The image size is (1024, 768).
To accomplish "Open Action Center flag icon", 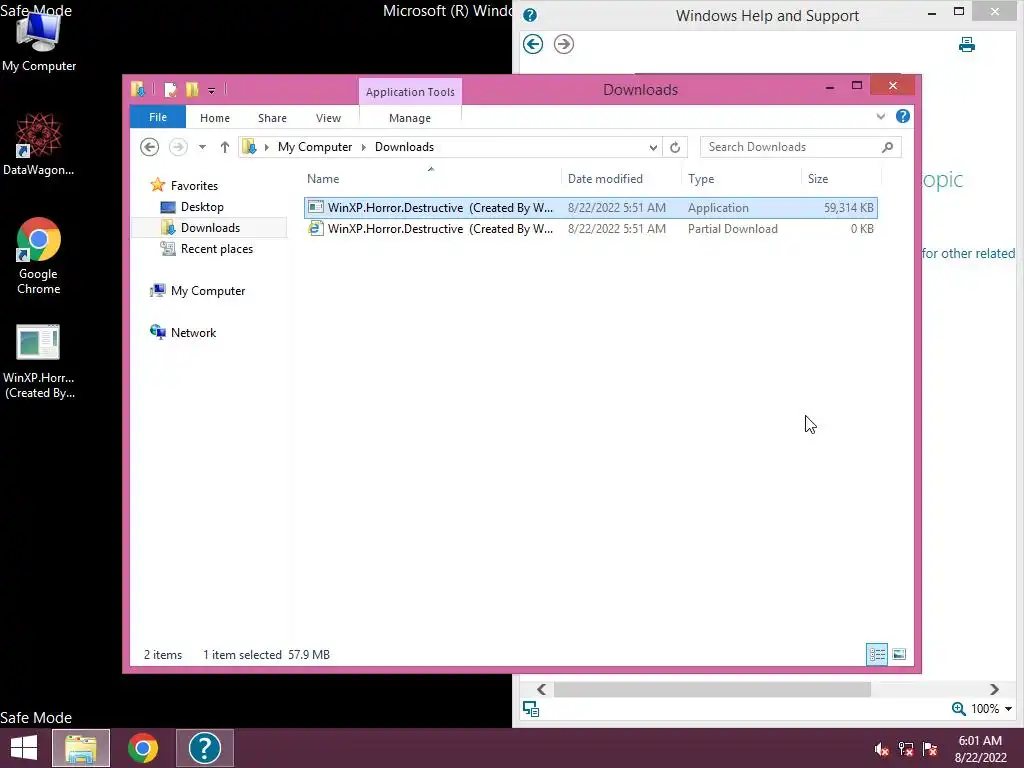I will [930, 750].
